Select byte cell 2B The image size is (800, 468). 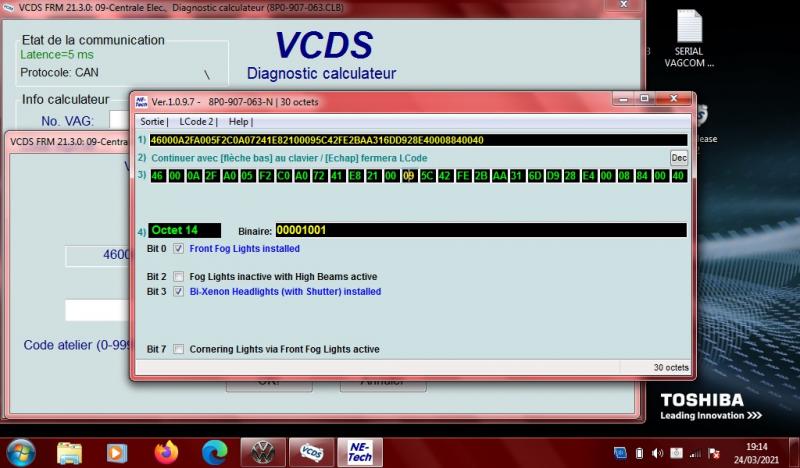click(481, 176)
